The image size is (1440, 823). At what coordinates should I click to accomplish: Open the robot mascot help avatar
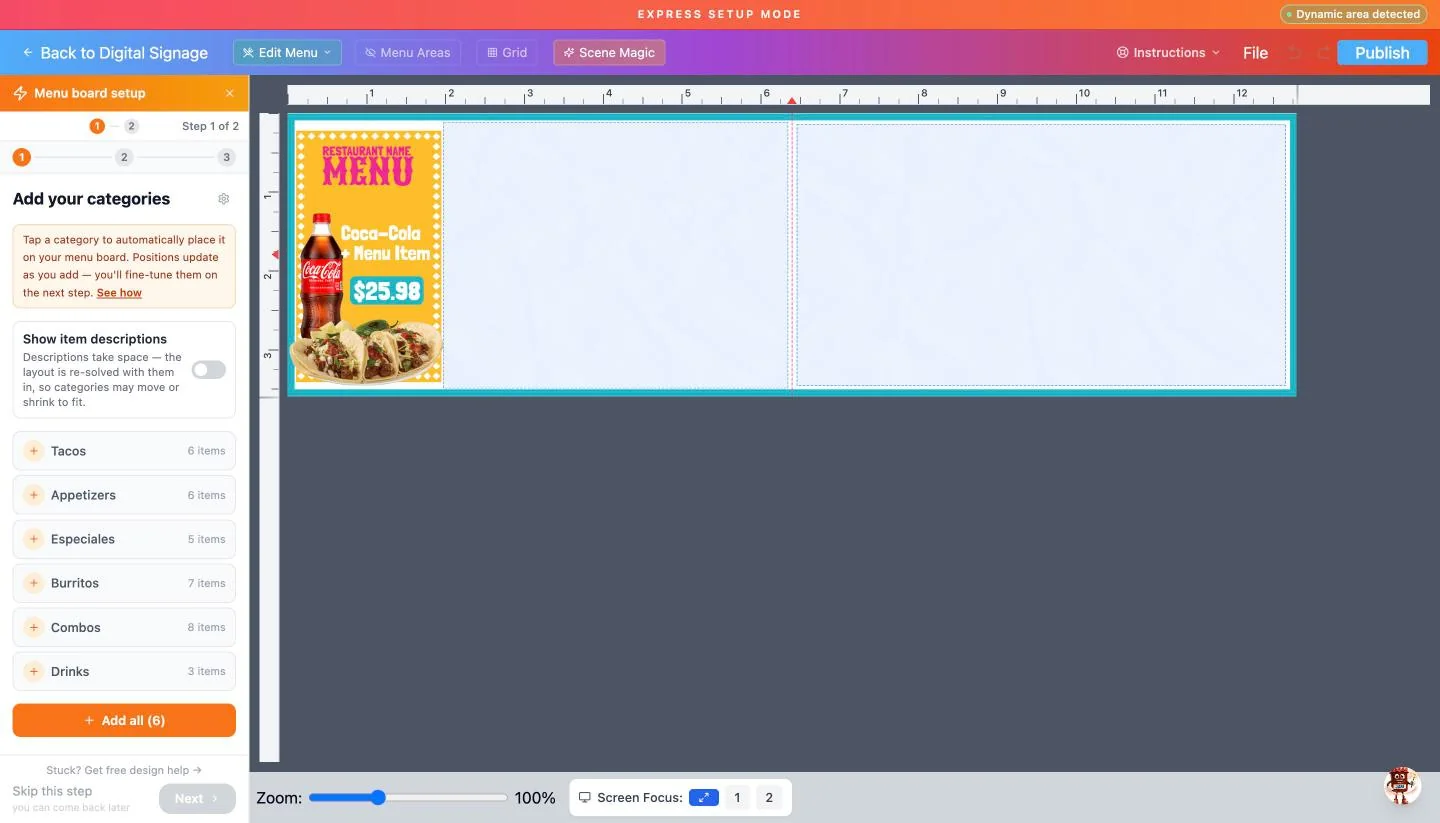coord(1402,785)
